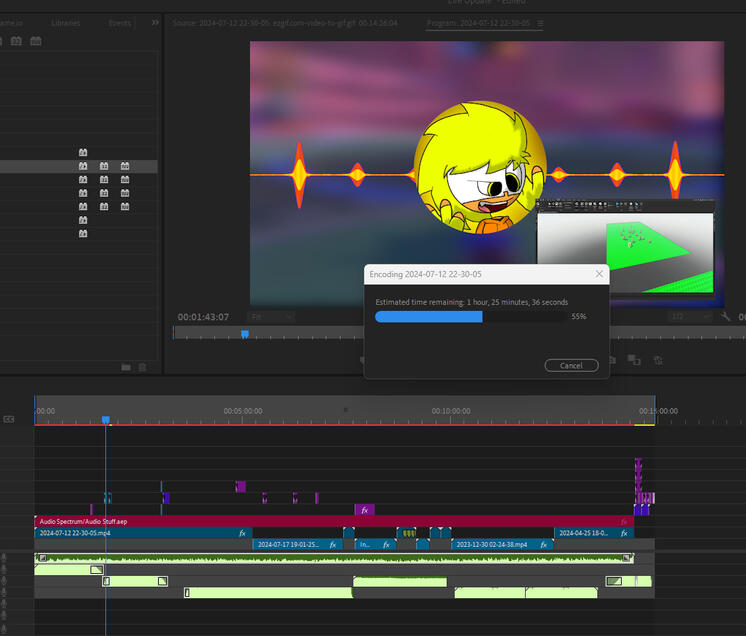
Task: Select the 2023-12-30 02-24-38.mp4 clip
Action: 490,545
